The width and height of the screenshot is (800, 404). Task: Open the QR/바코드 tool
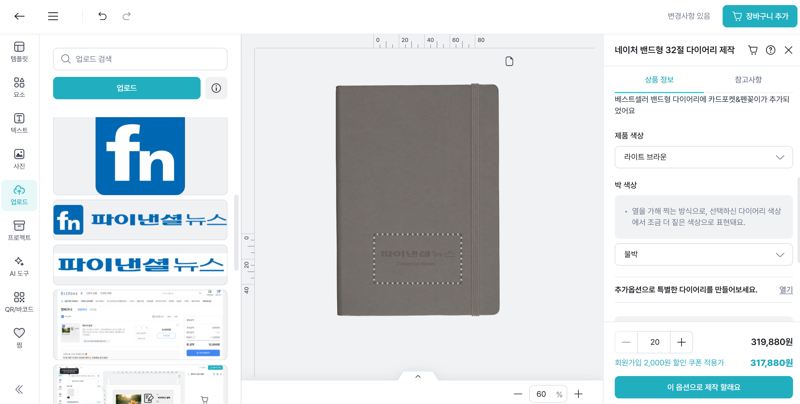[19, 302]
